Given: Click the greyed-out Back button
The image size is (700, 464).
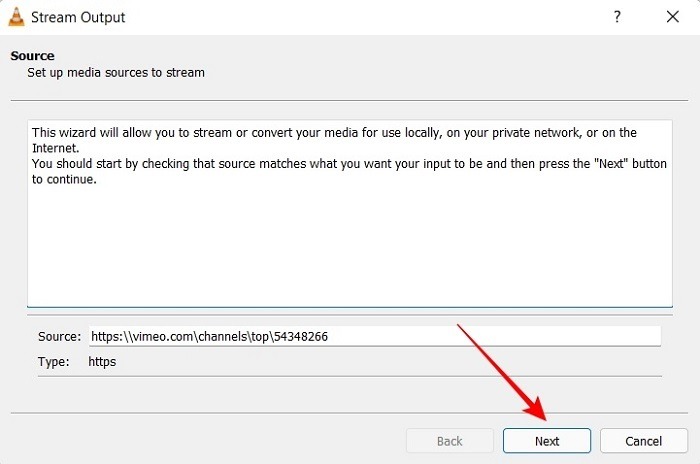Looking at the screenshot, I should click(x=450, y=441).
